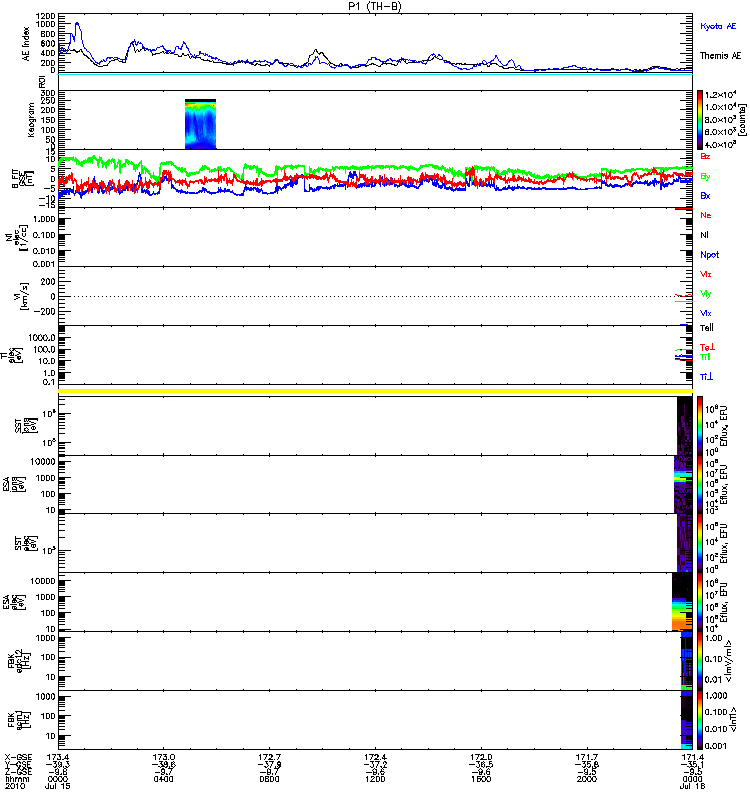Click the 1000.0 tick on Ti axis
The image size is (750, 800).
tap(41, 338)
